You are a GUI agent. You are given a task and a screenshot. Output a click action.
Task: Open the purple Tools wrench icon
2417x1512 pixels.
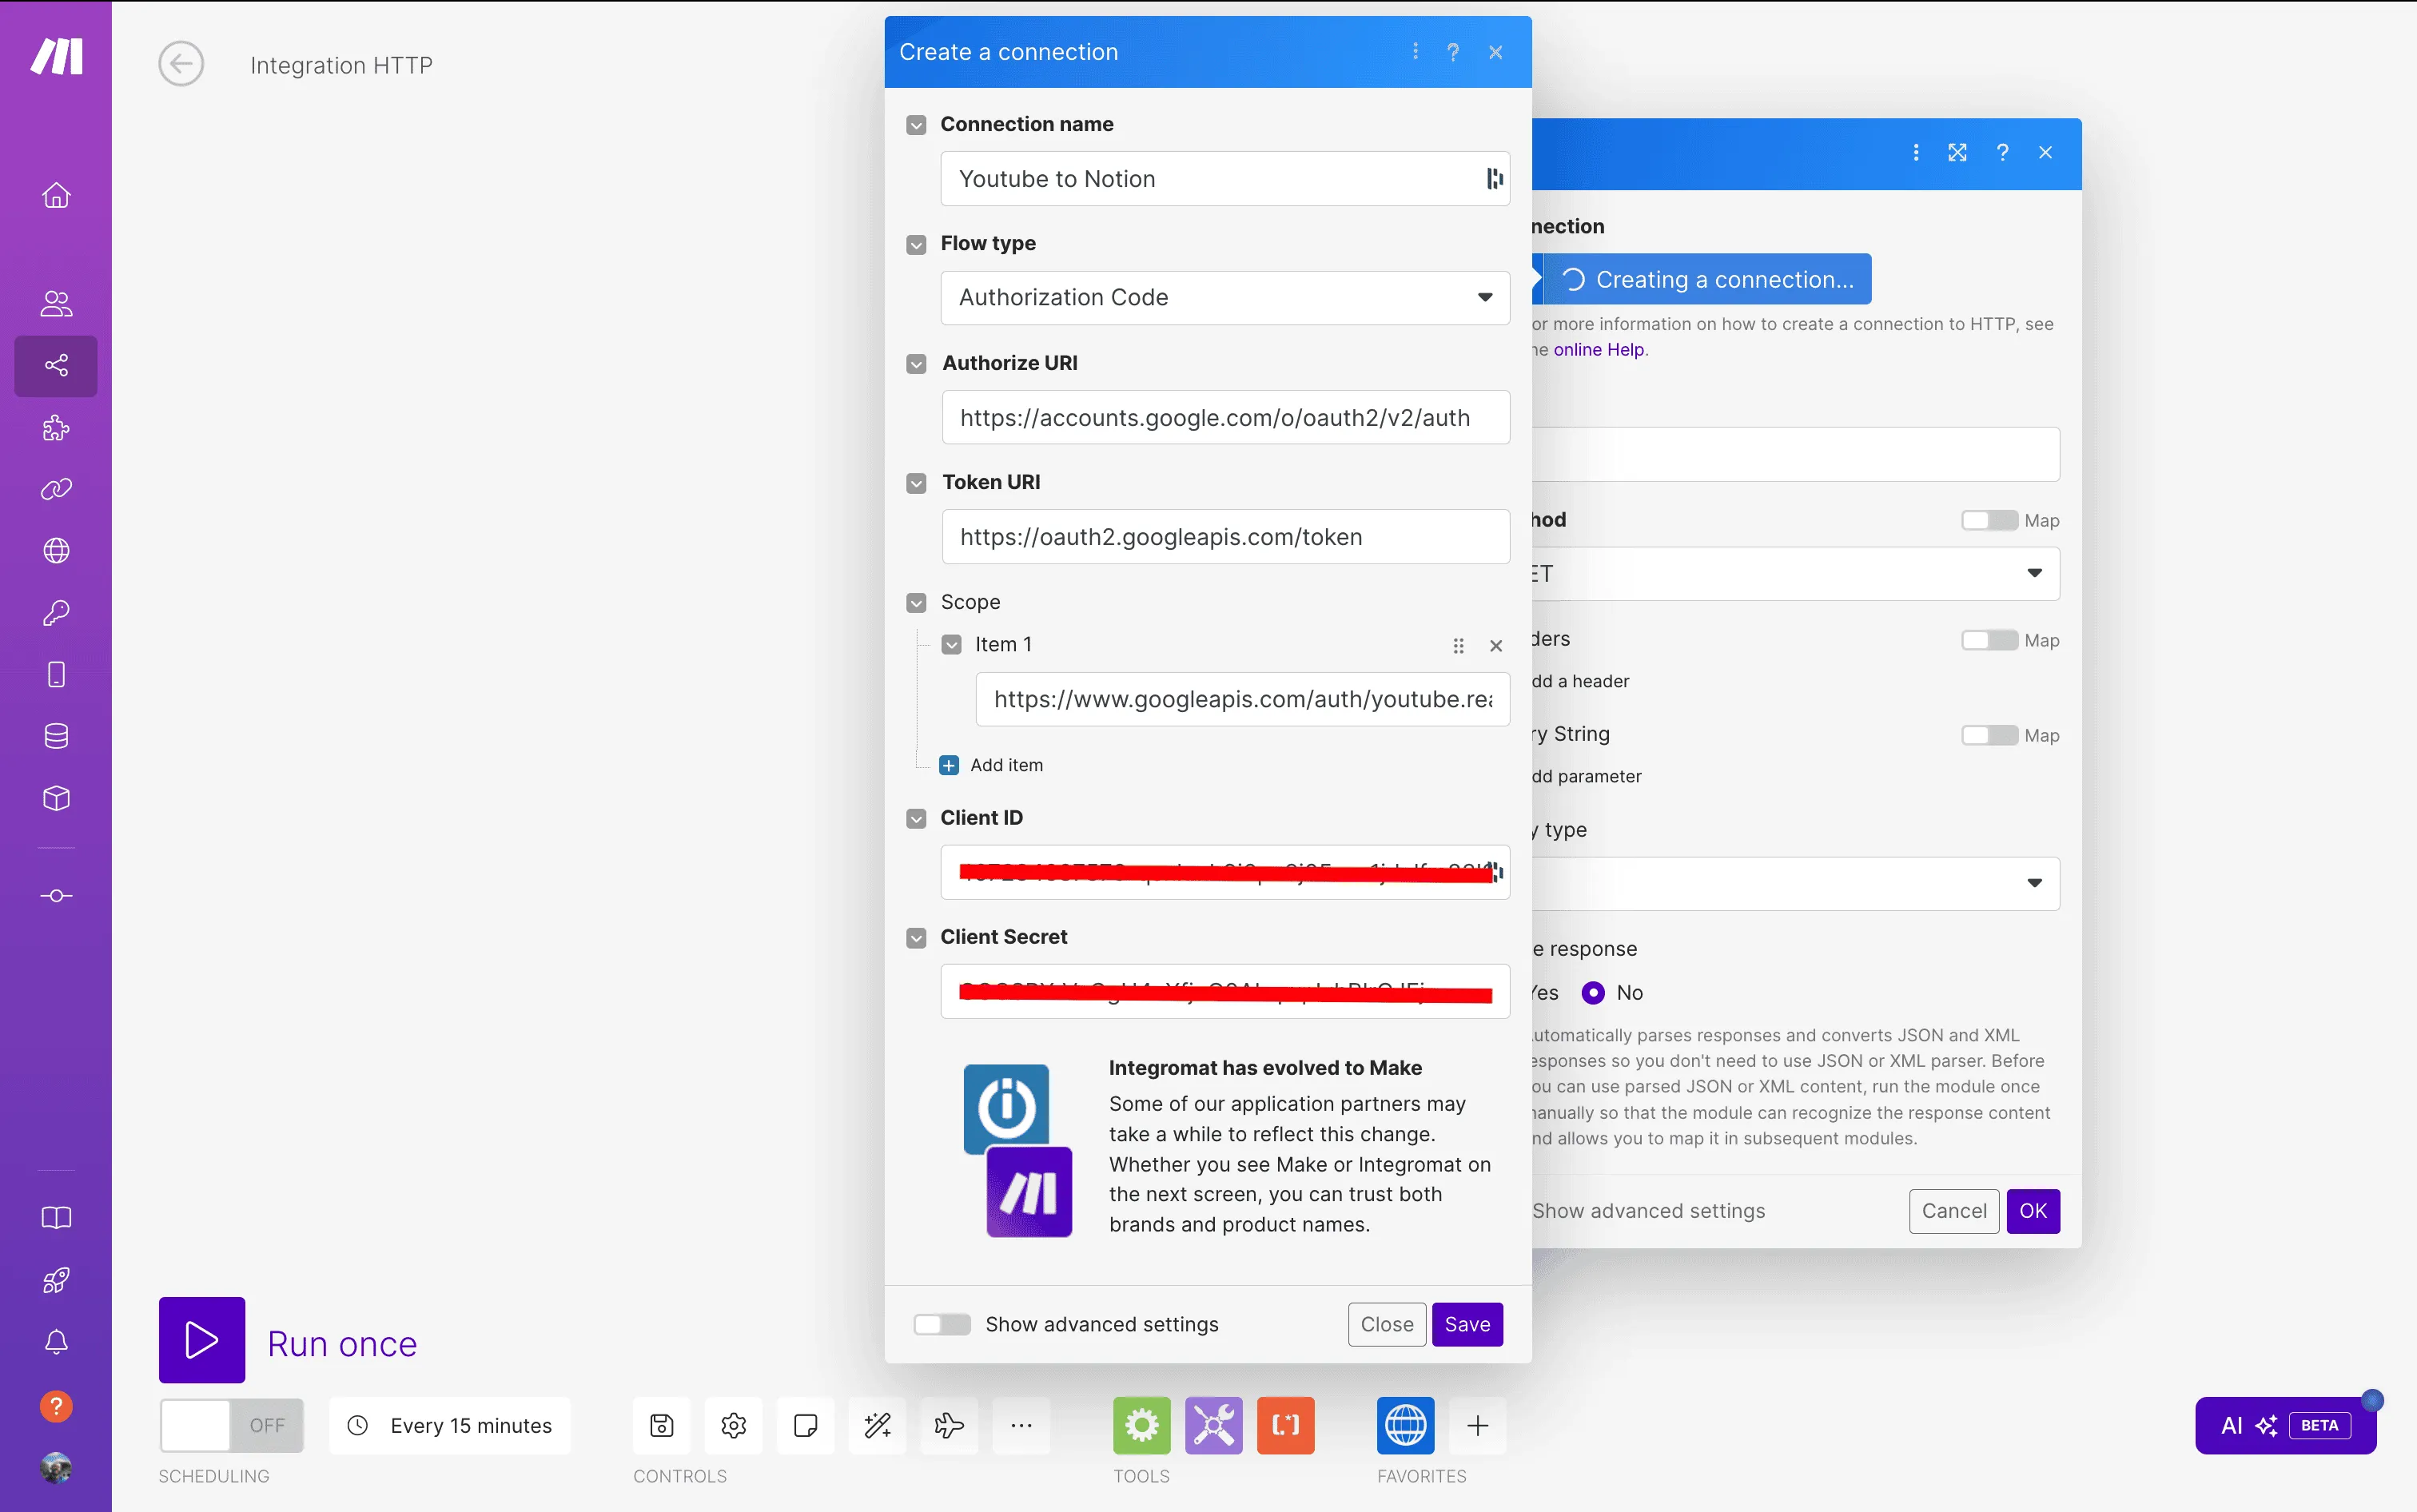point(1214,1426)
